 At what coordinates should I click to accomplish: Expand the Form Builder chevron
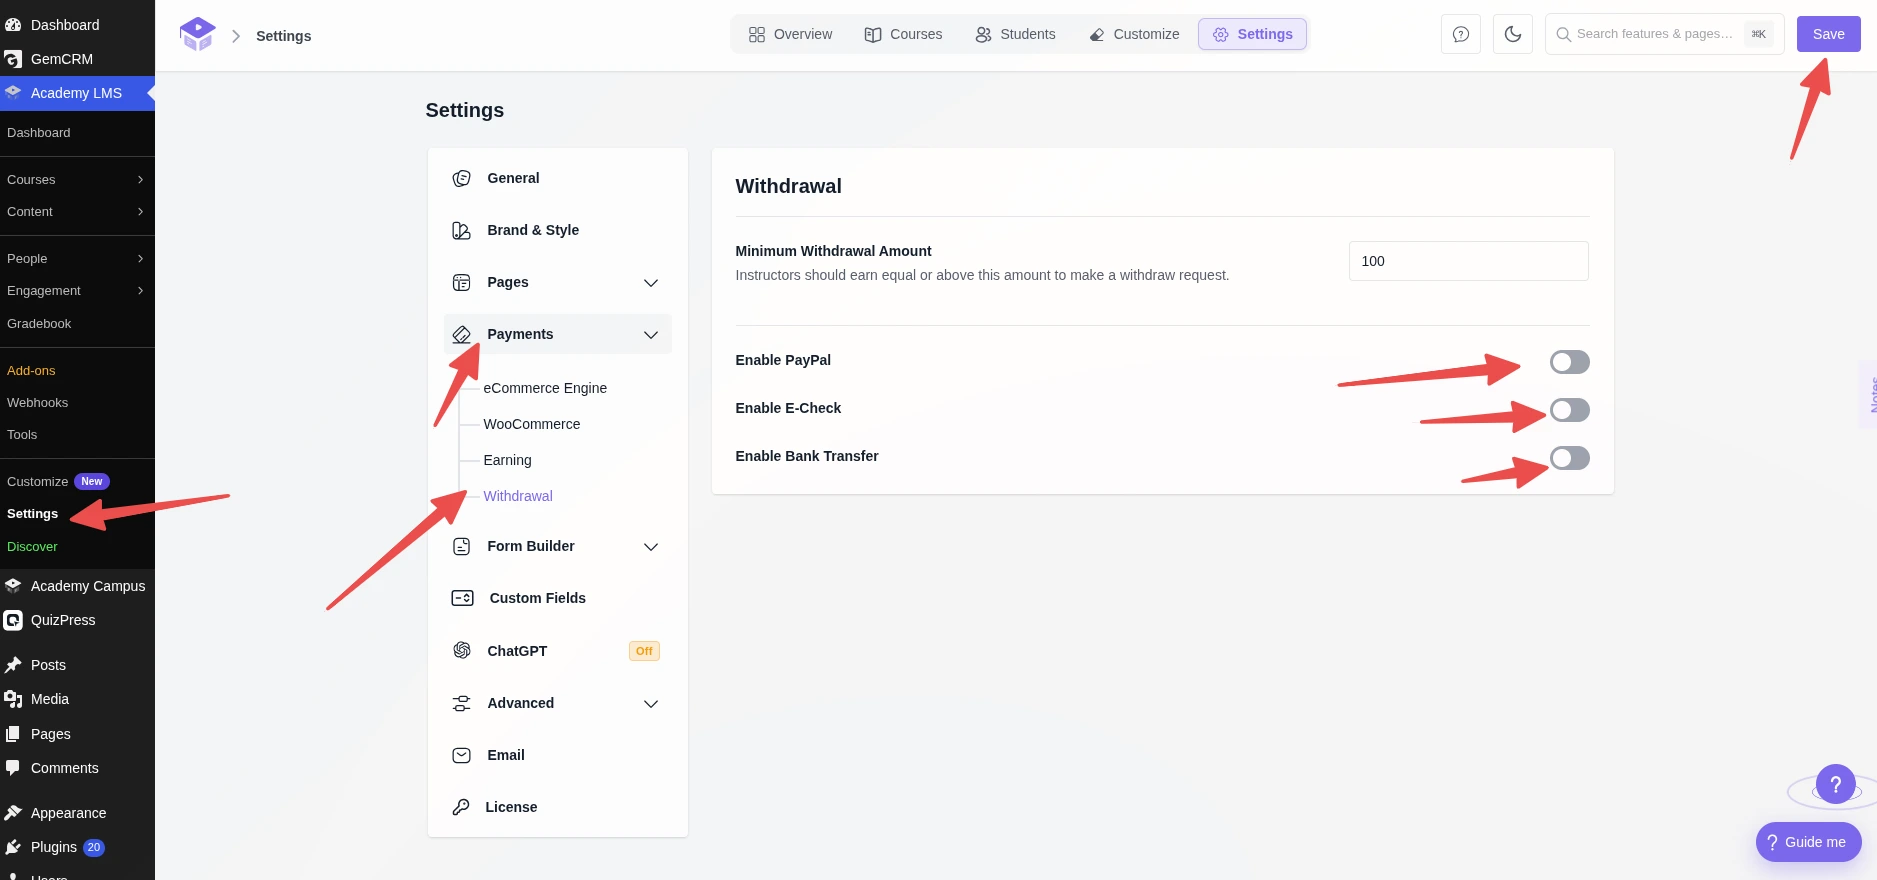tap(651, 547)
